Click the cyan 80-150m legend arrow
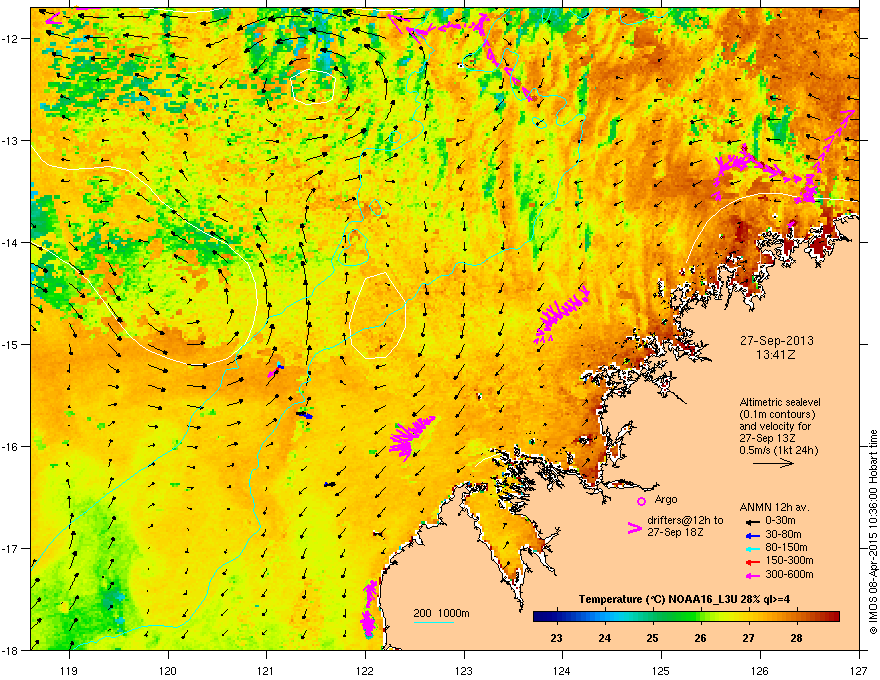Screen dimensions: 880x680 click(x=753, y=548)
